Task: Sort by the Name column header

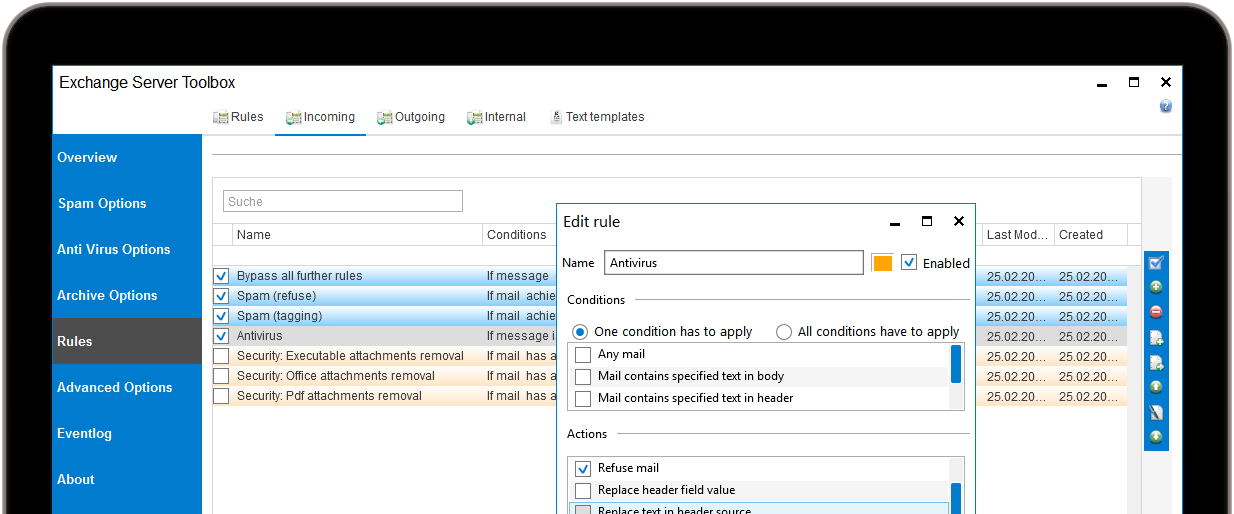Action: (357, 235)
